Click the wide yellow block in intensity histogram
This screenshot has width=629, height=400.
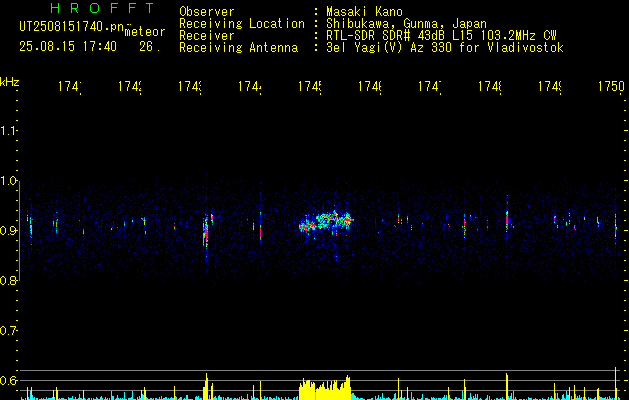click(x=325, y=388)
